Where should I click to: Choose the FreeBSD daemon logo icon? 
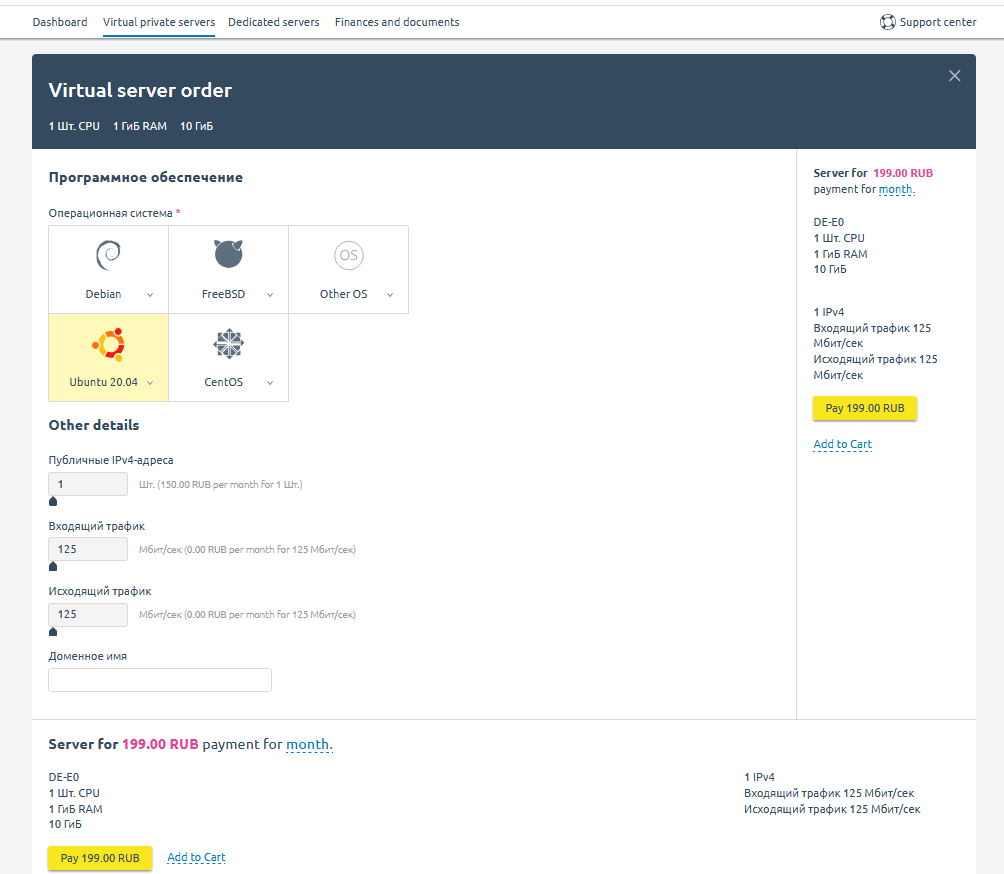tap(228, 254)
